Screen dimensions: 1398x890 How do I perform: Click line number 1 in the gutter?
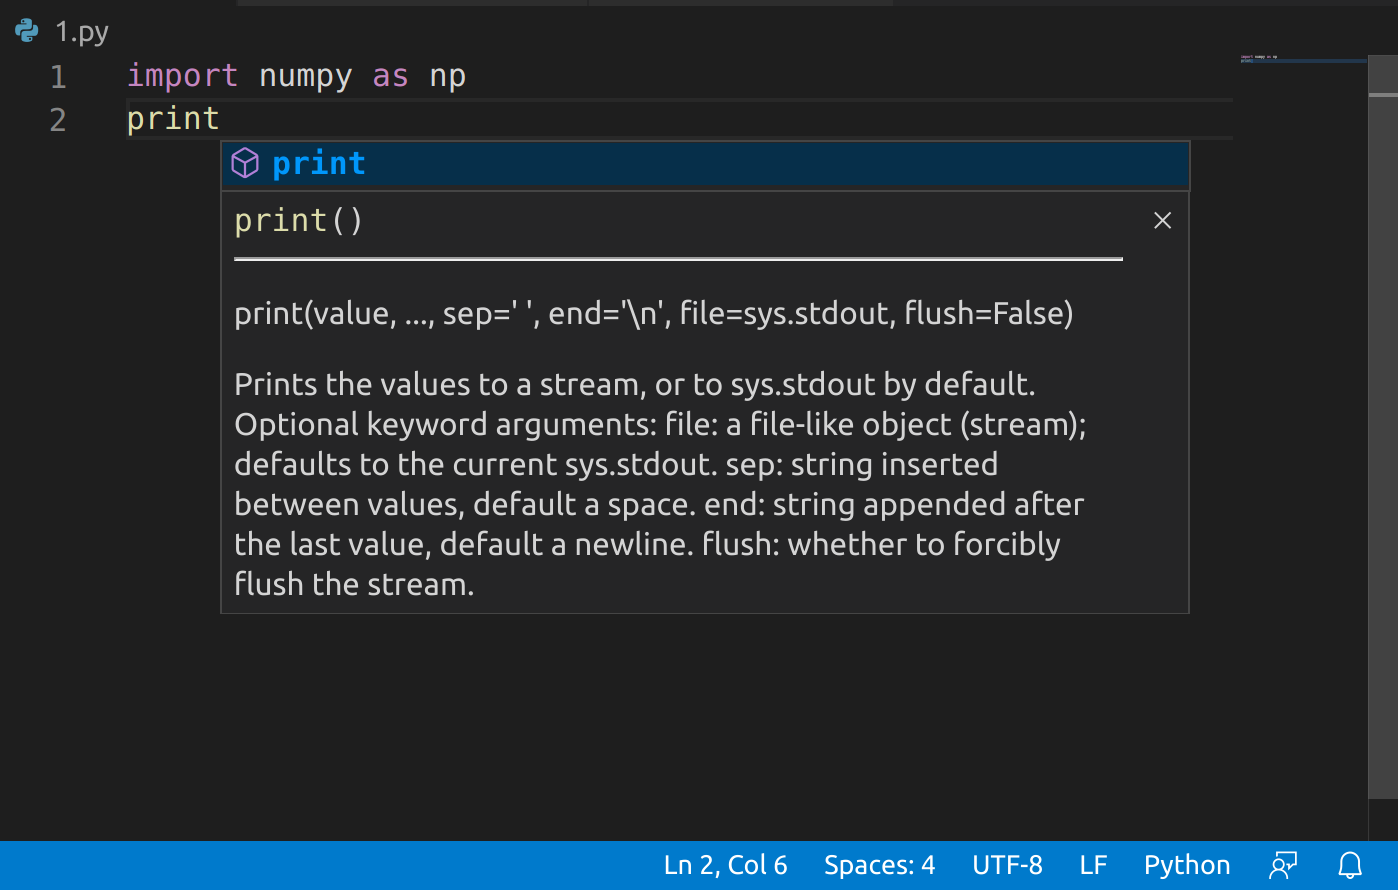click(57, 76)
